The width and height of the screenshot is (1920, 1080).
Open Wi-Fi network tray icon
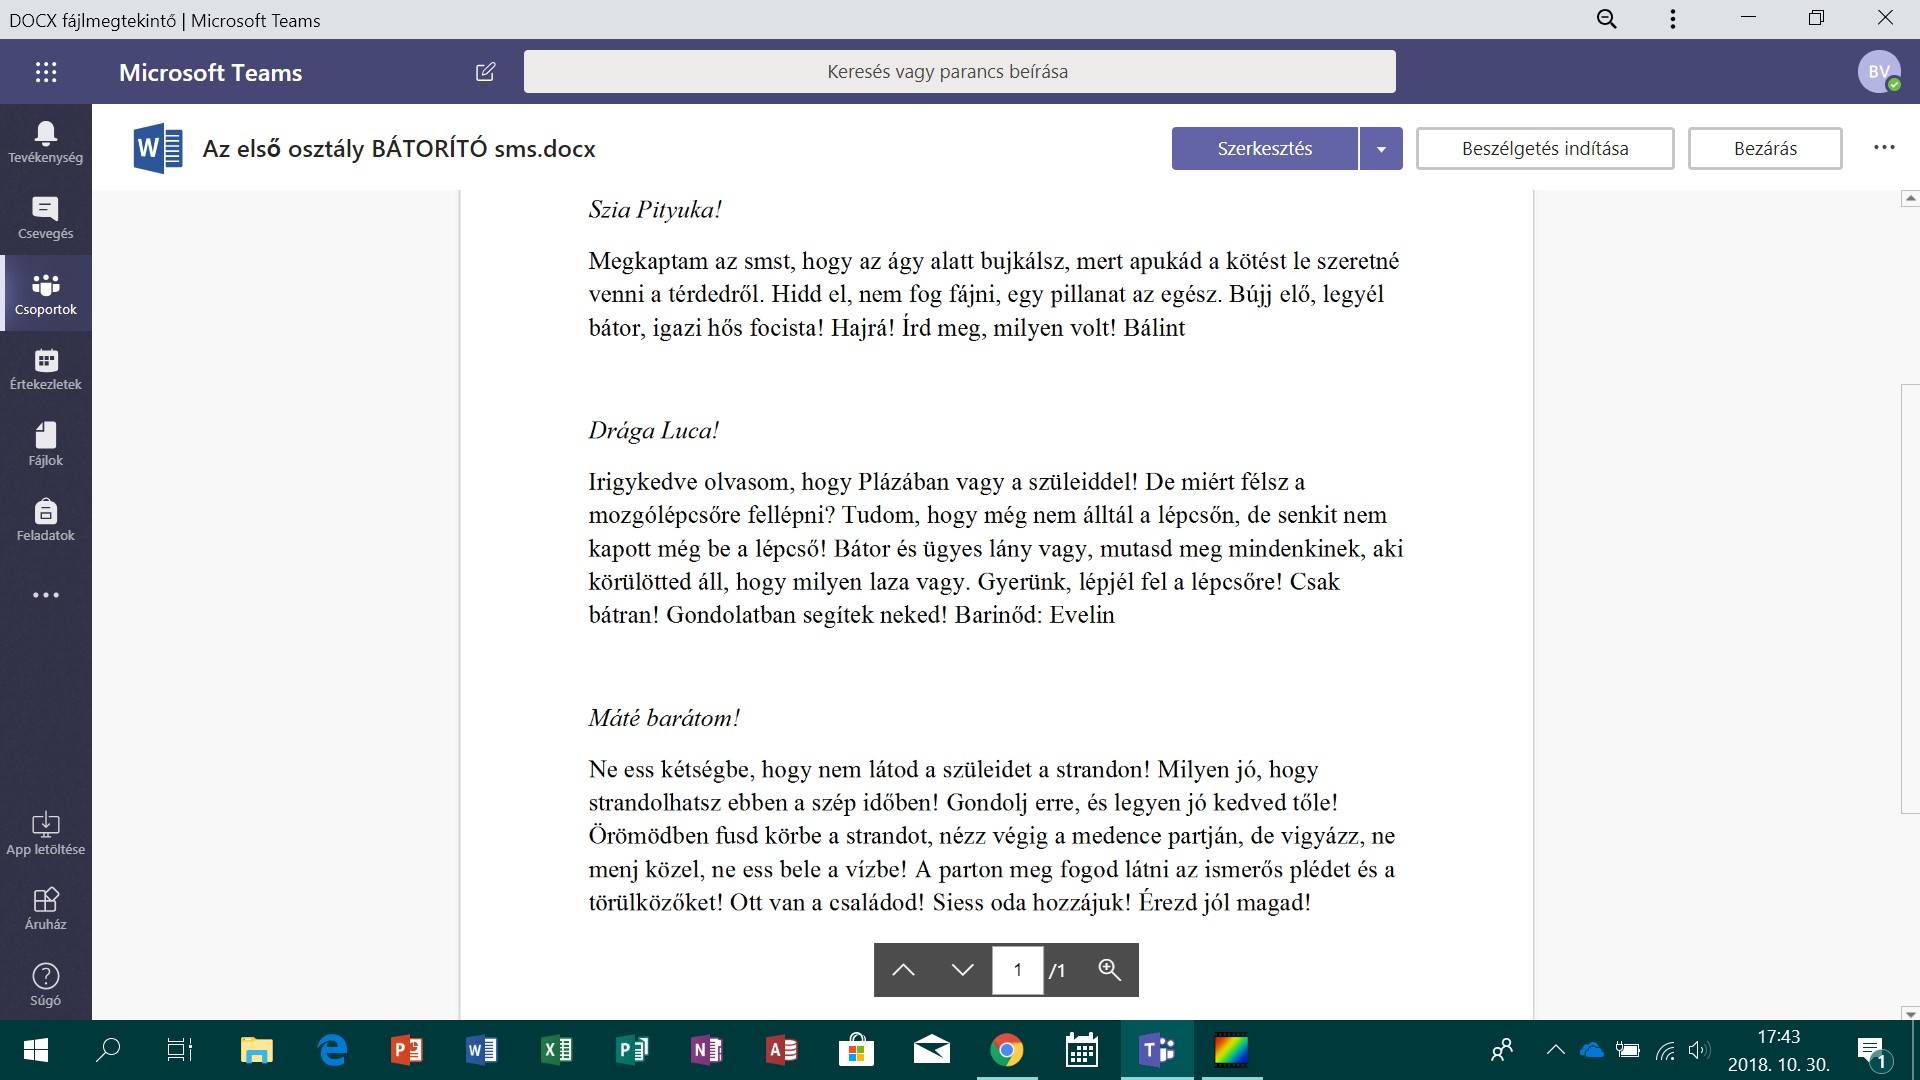click(1665, 1050)
